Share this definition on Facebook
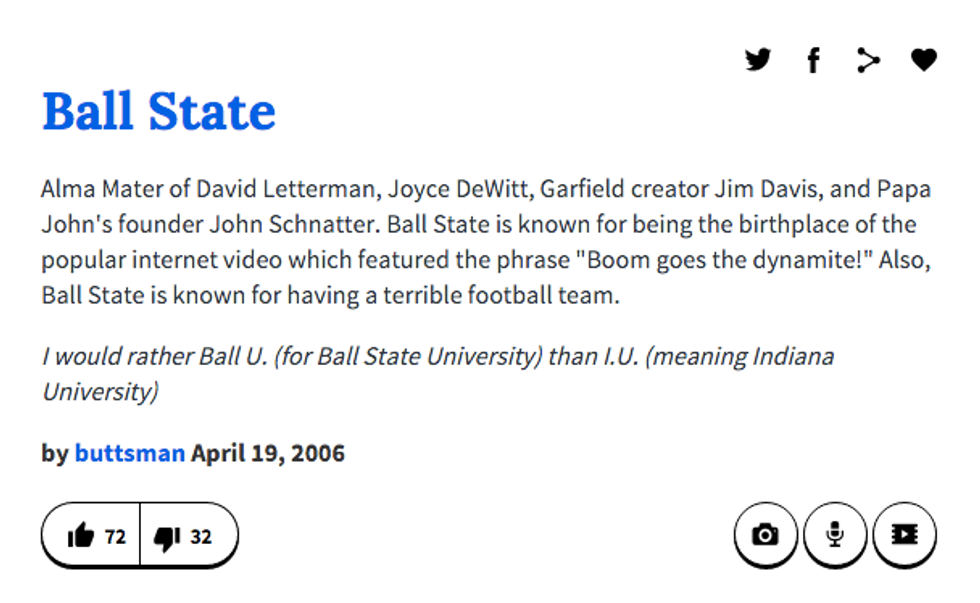Viewport: 980px width, 603px height. (813, 61)
